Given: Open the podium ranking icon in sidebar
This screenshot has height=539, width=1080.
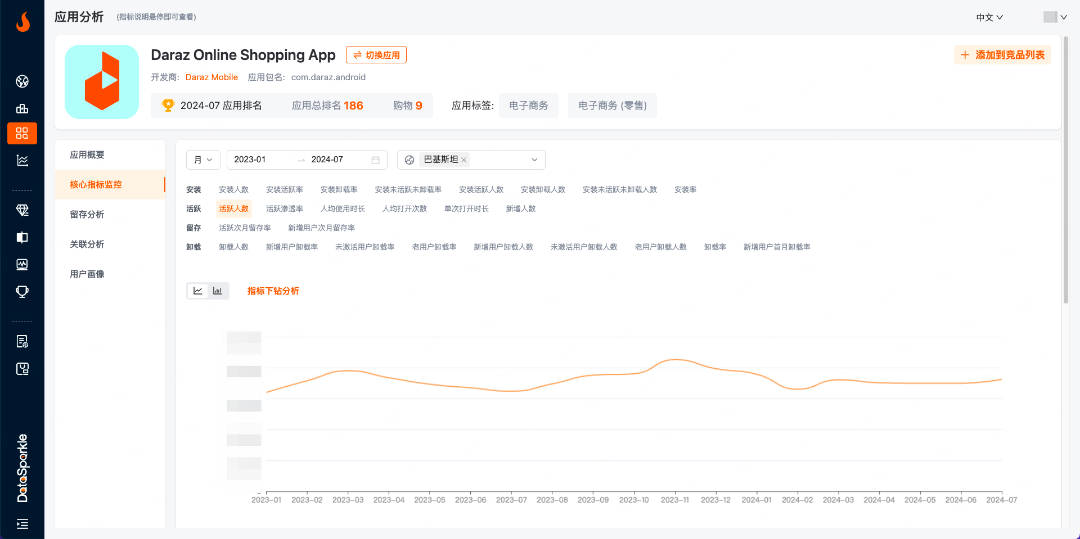Looking at the screenshot, I should click(x=22, y=108).
